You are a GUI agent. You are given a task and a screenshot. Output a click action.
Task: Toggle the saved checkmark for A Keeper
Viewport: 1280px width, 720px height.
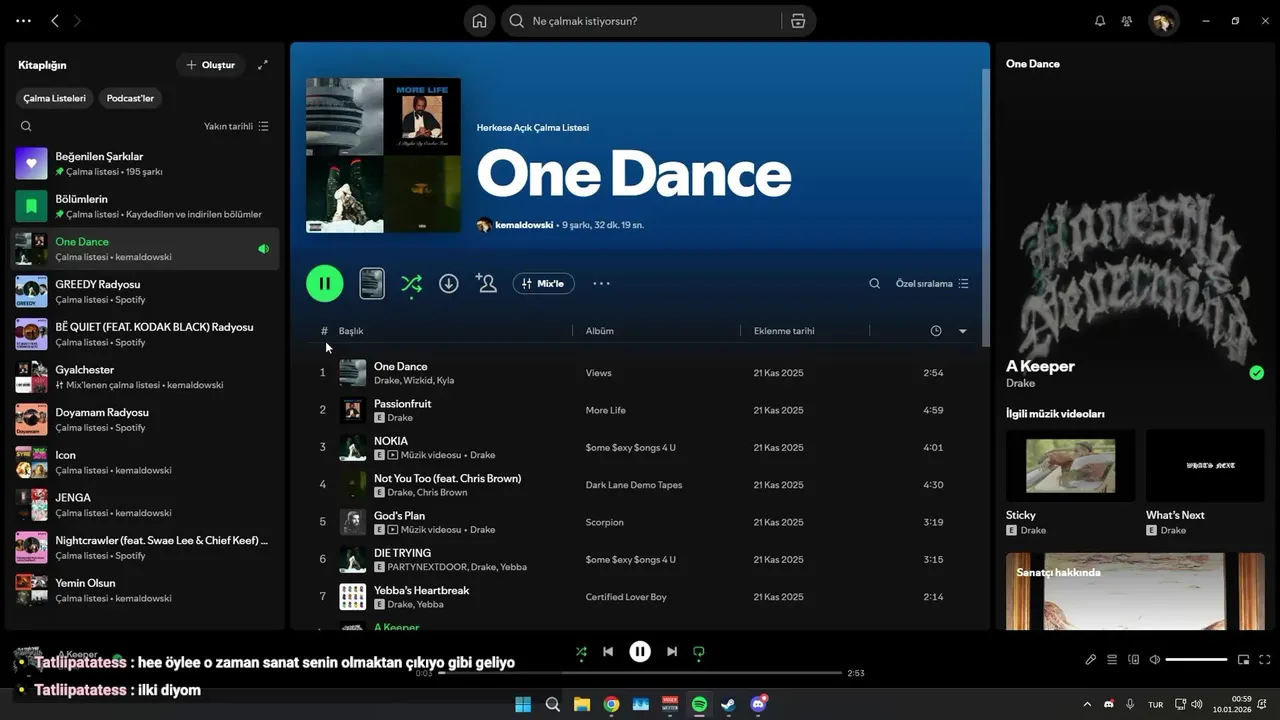pyautogui.click(x=1257, y=373)
